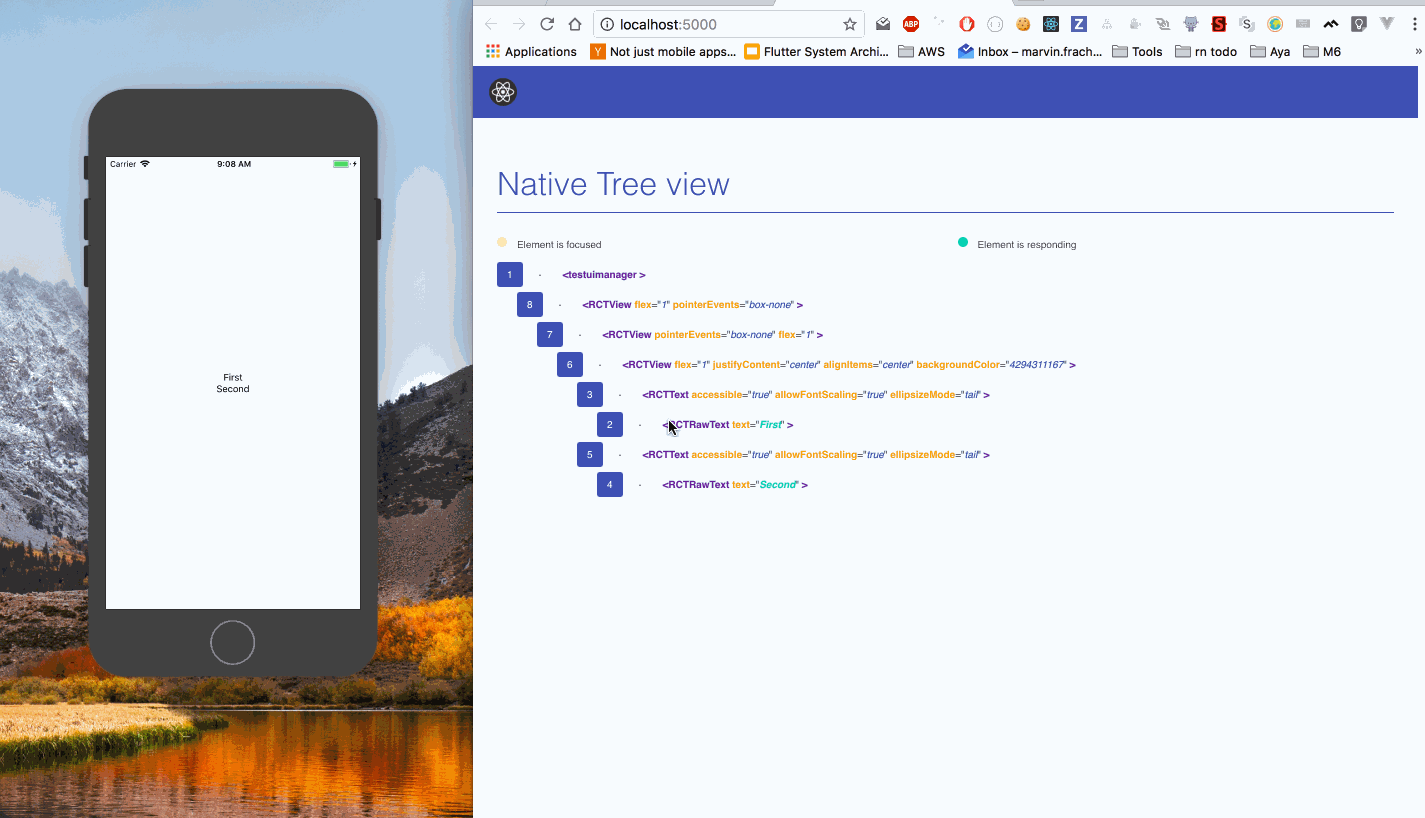Open the AdBlock Plus extension
Viewport: 1425px width, 818px height.
pyautogui.click(x=911, y=25)
